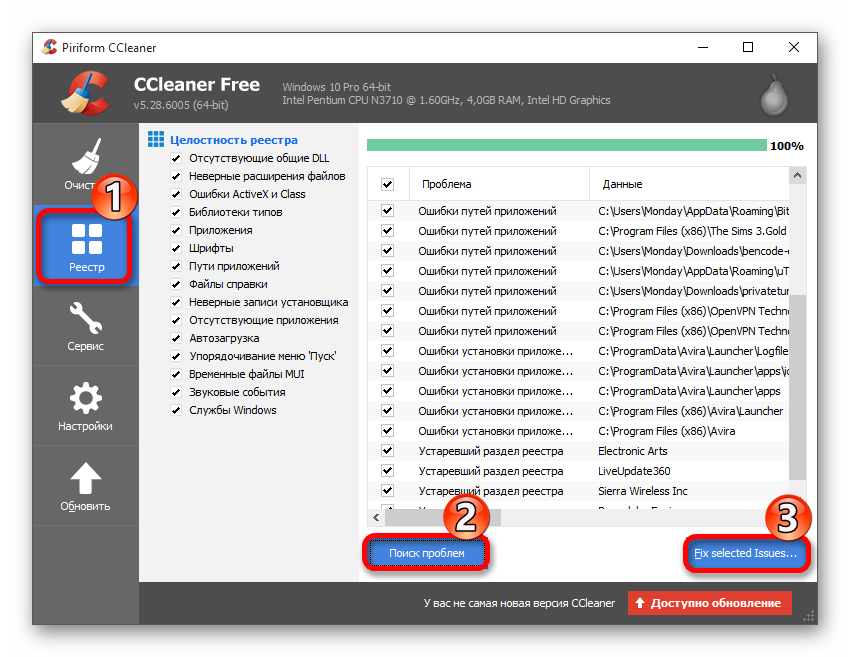Uncheck the Electronic Arts registry entry checkbox
The width and height of the screenshot is (850, 657).
(x=388, y=451)
